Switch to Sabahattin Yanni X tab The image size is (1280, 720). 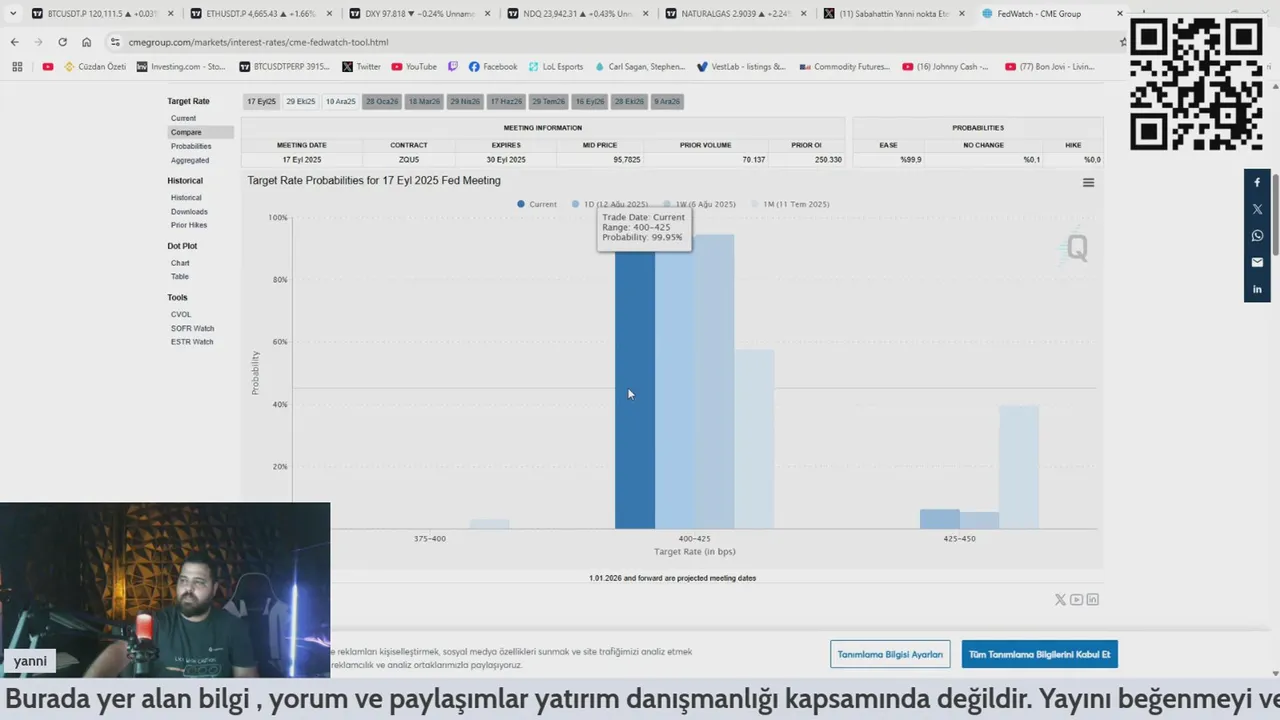click(893, 14)
